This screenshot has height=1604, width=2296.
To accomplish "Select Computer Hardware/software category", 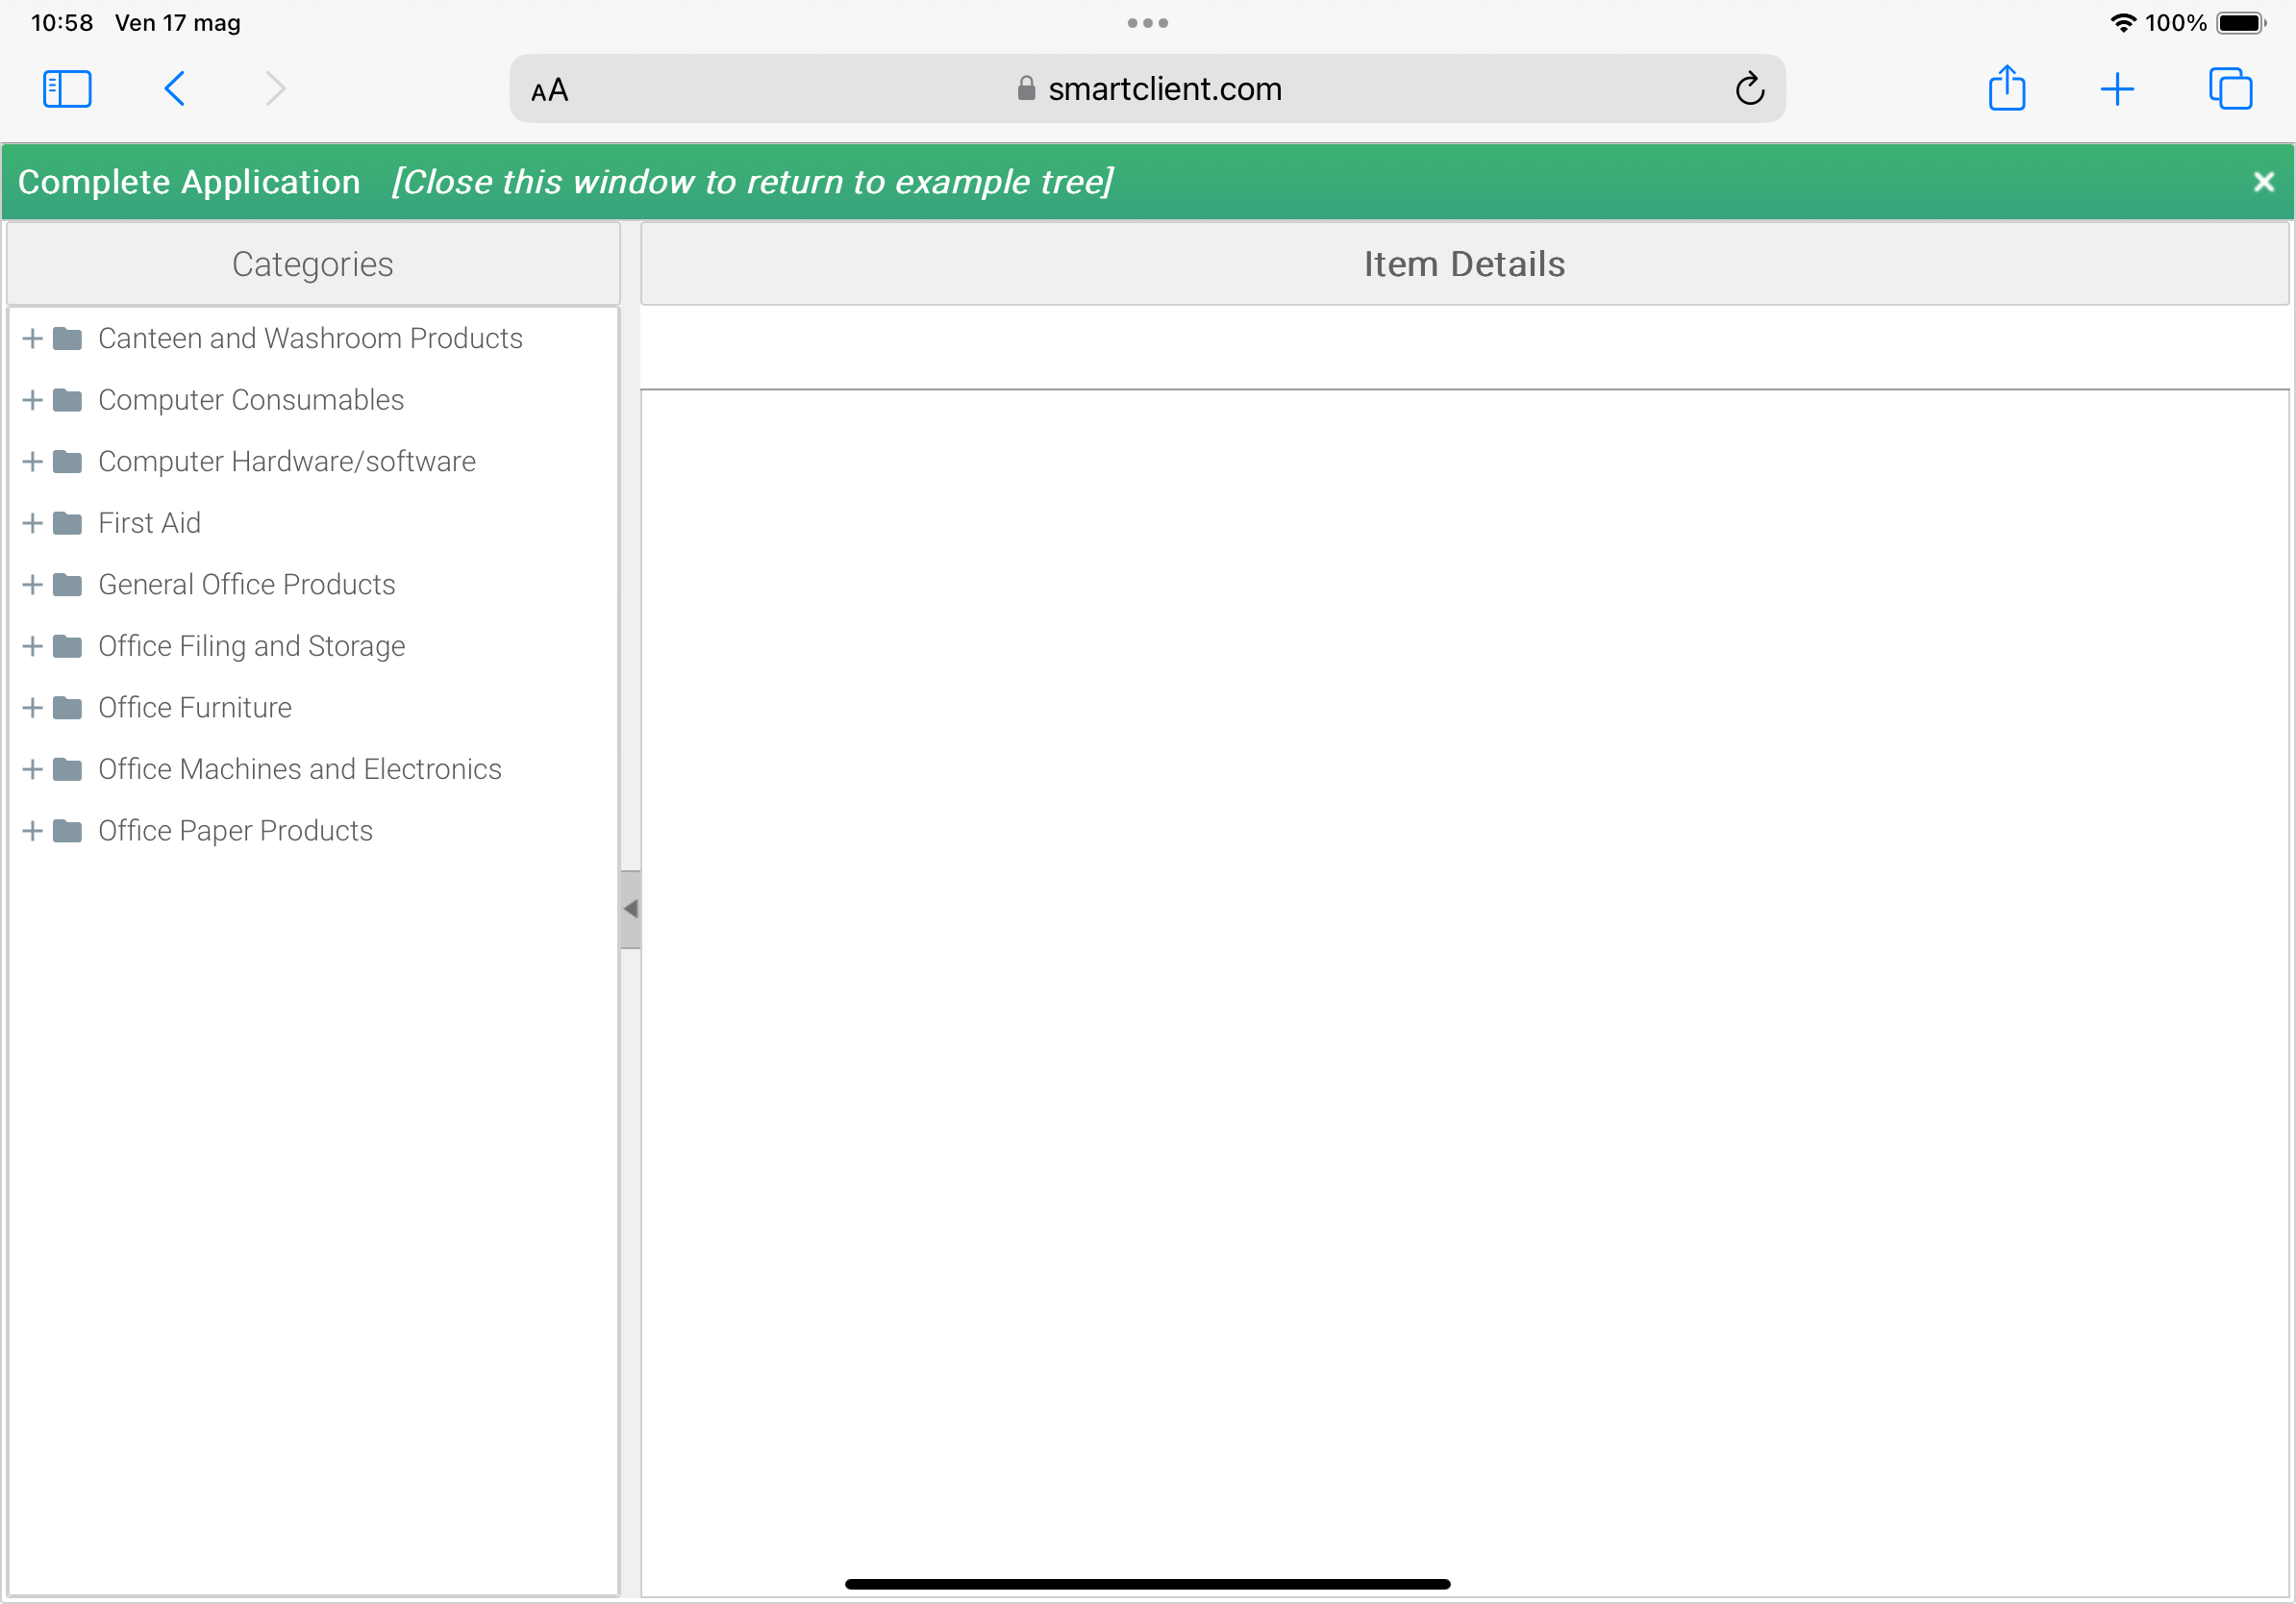I will pyautogui.click(x=287, y=462).
